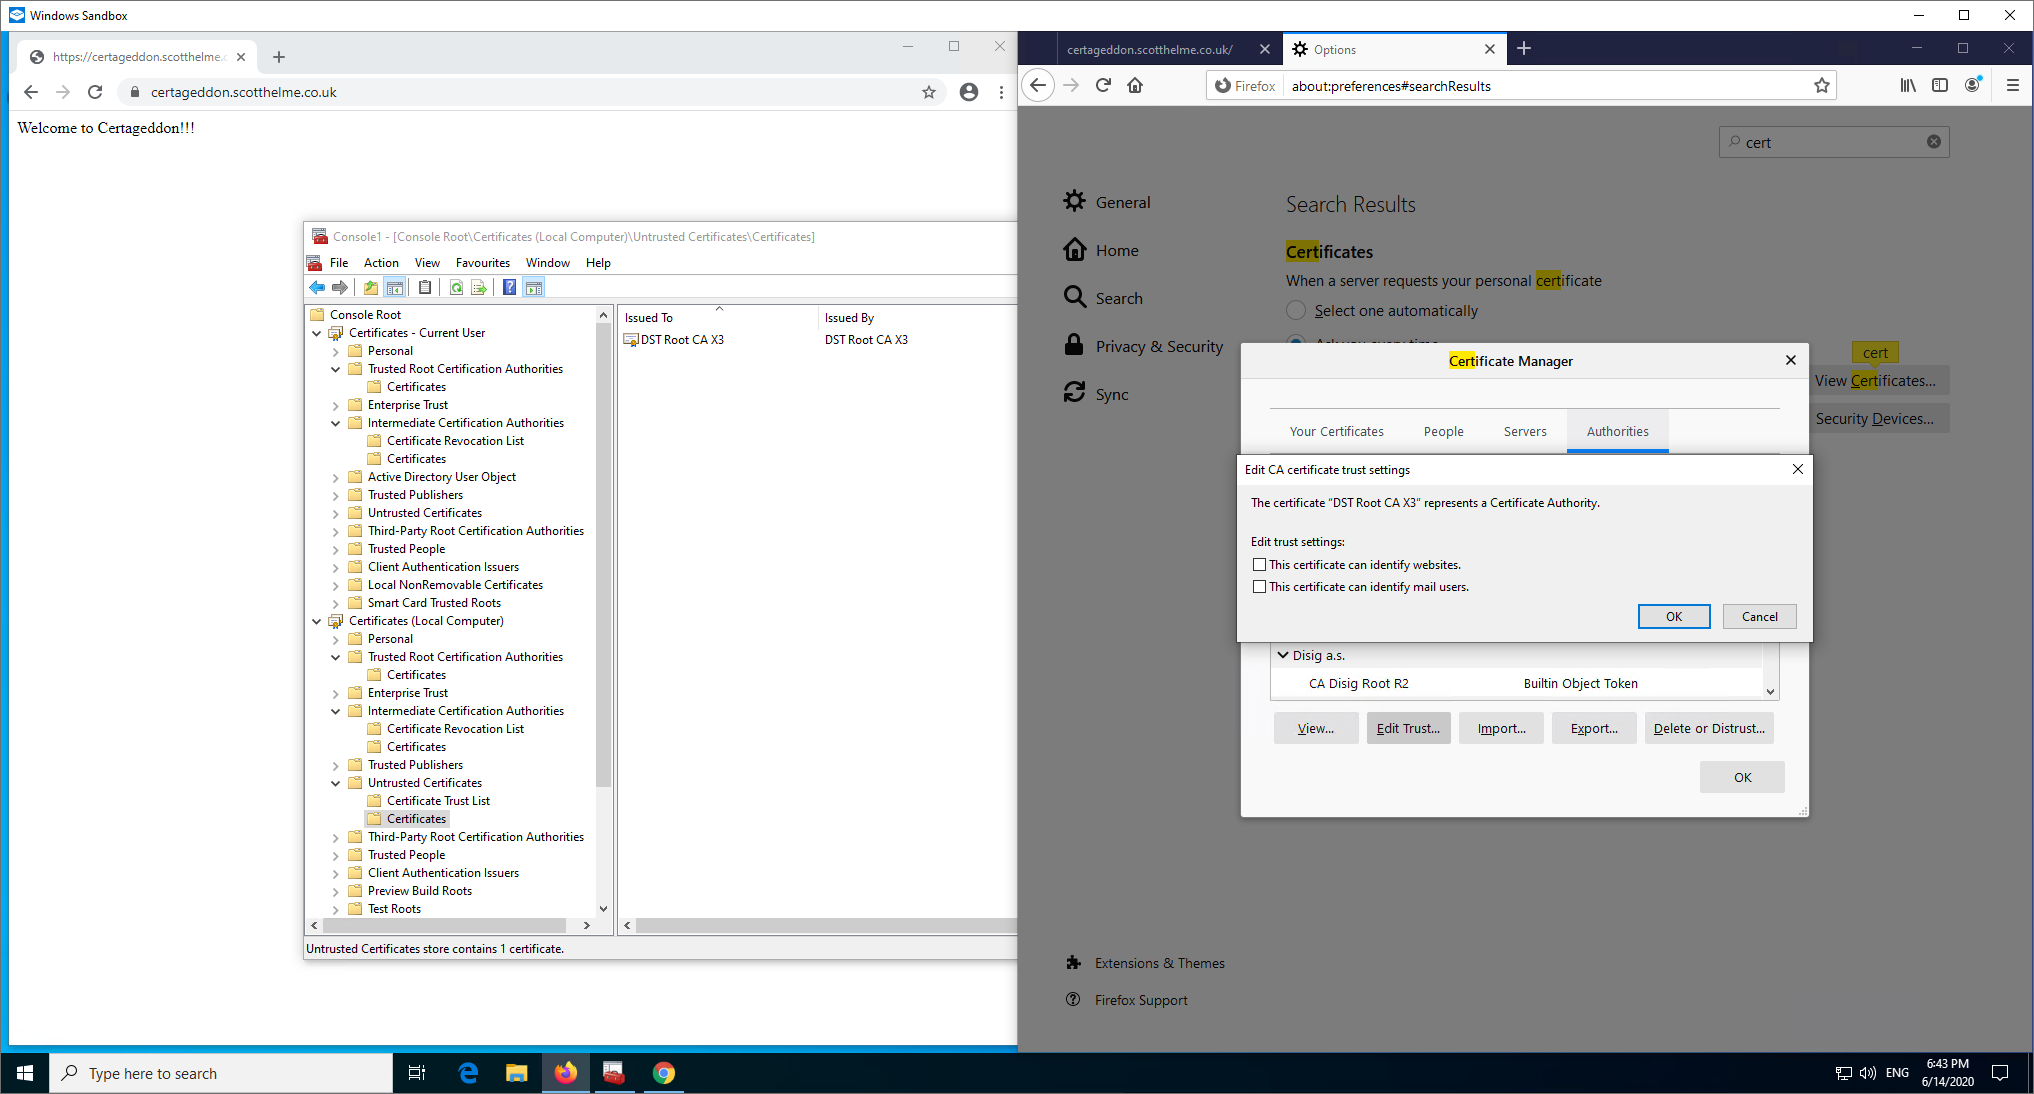The width and height of the screenshot is (2034, 1094).
Task: Click OK in Edit CA trust dialog
Action: [x=1673, y=617]
